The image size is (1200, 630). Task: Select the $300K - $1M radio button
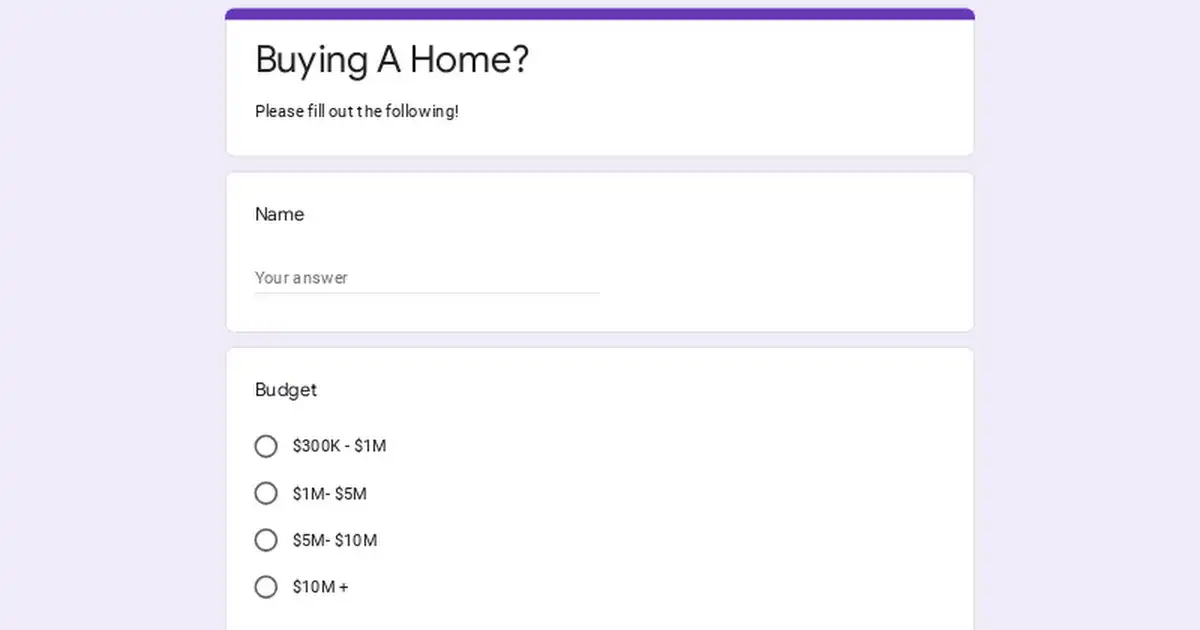click(x=266, y=446)
